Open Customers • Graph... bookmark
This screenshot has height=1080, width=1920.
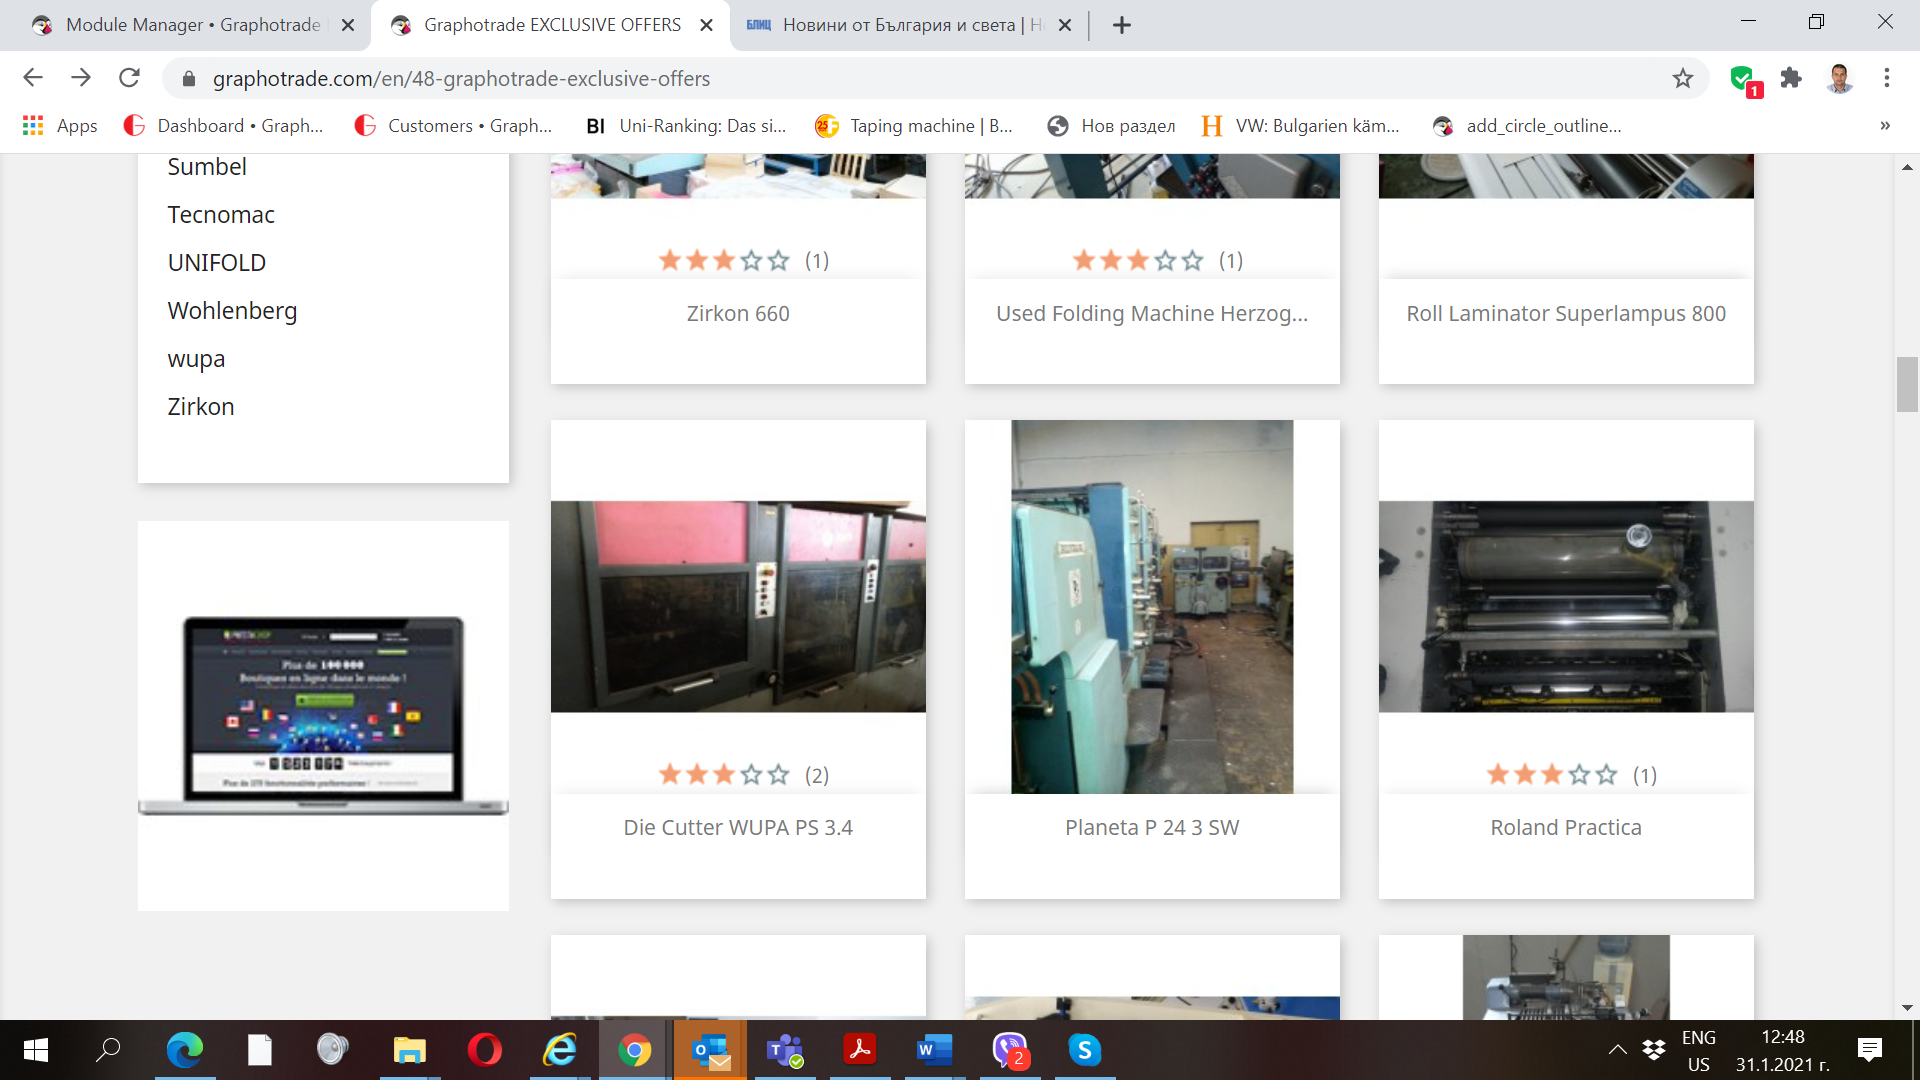453,126
